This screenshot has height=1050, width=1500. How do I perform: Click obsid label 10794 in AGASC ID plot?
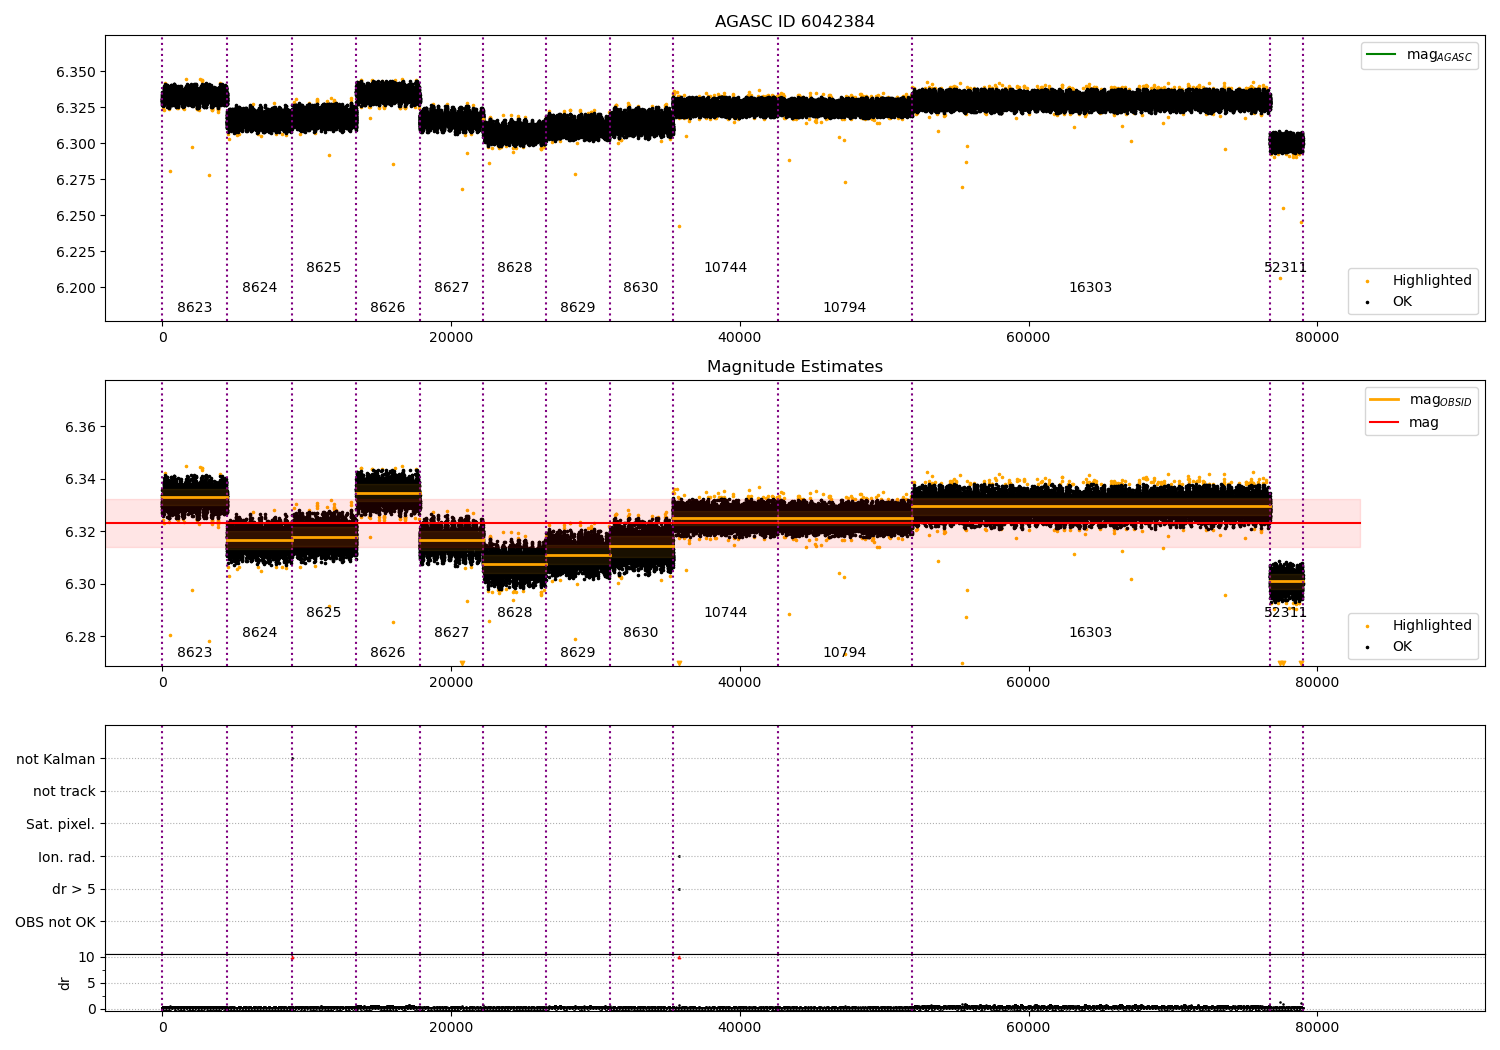coord(844,308)
